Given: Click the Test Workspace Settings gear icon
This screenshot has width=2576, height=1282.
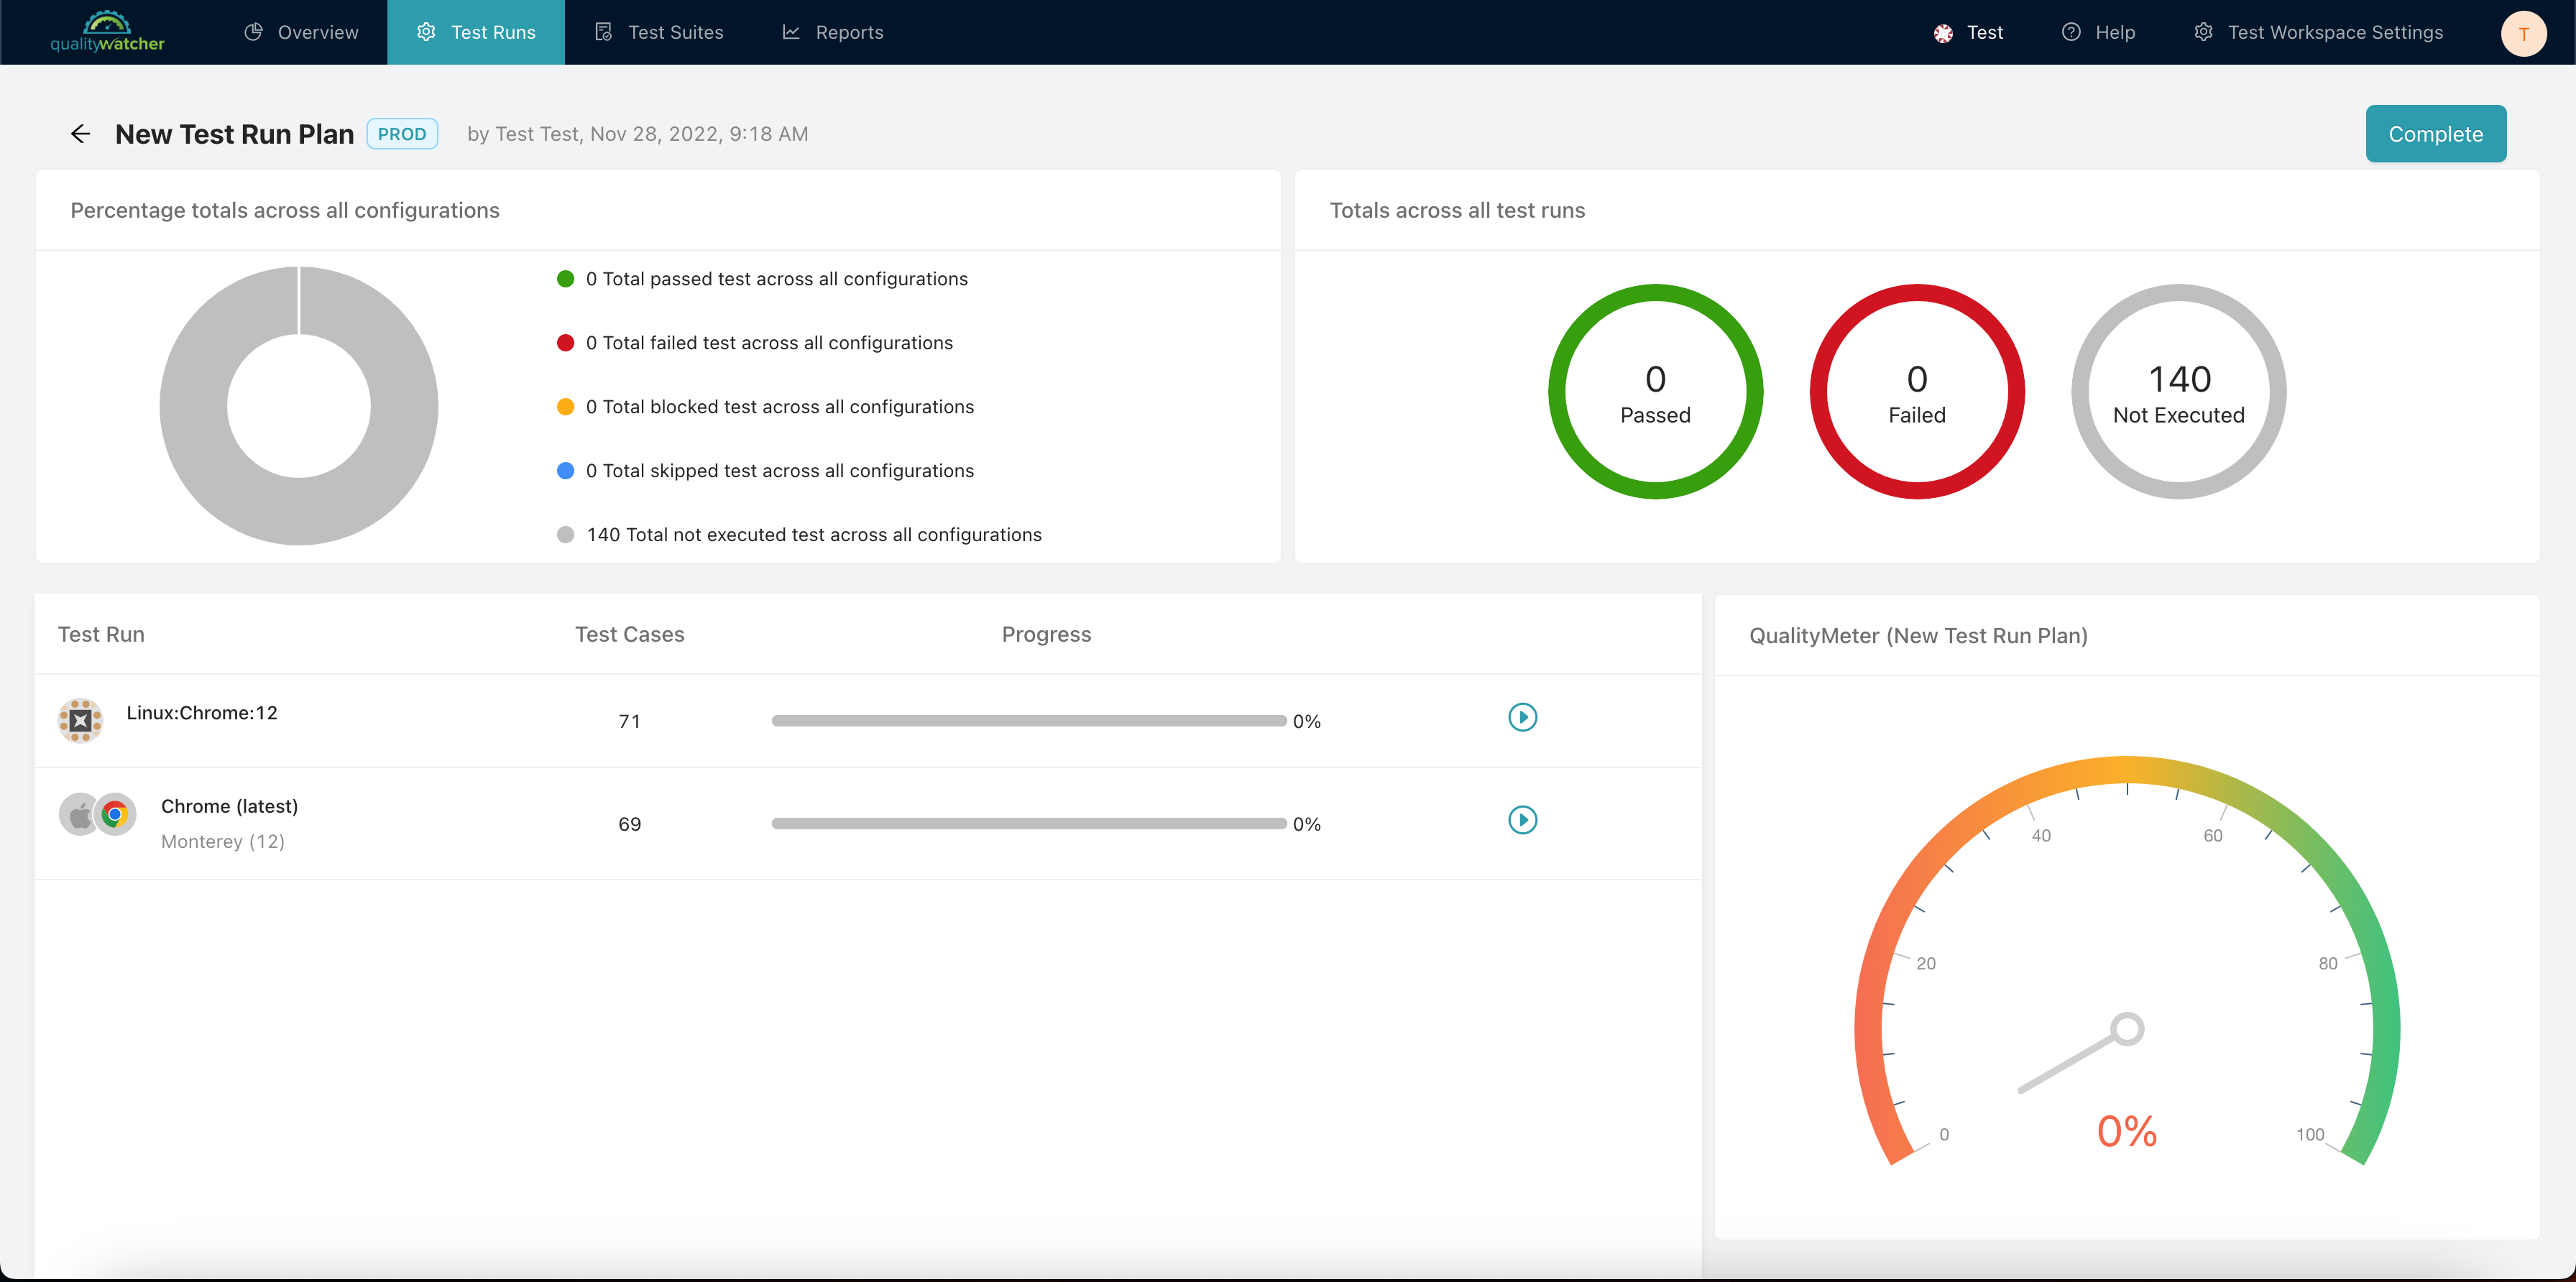Looking at the screenshot, I should coord(2203,31).
